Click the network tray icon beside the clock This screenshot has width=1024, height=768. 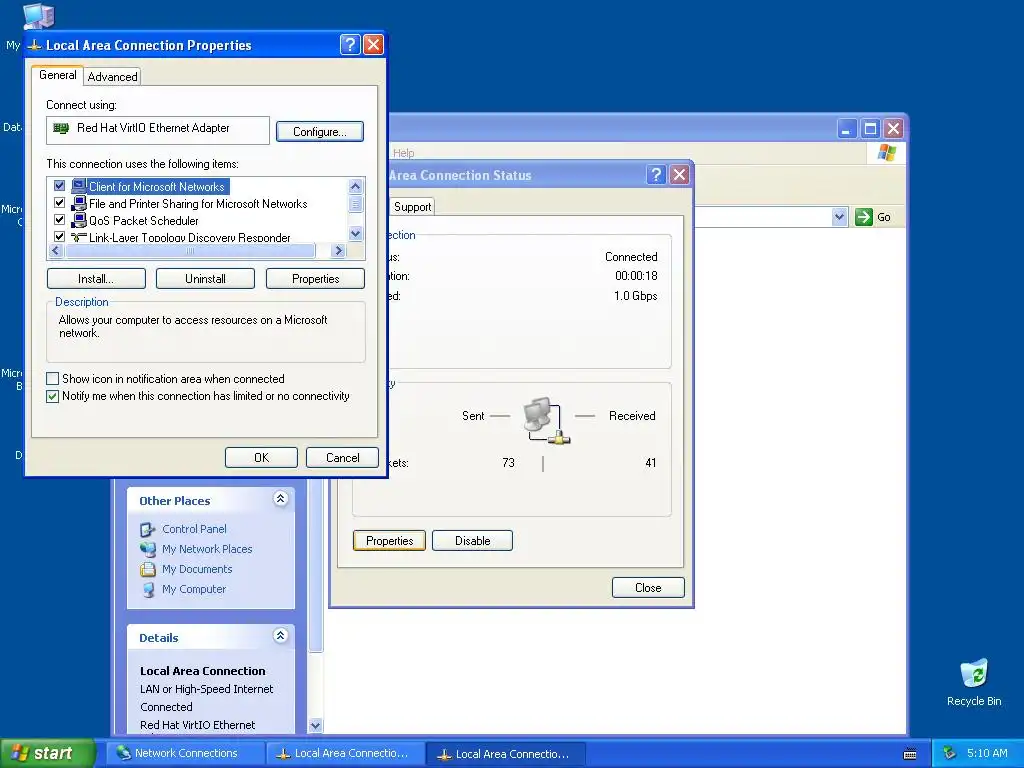pyautogui.click(x=950, y=753)
